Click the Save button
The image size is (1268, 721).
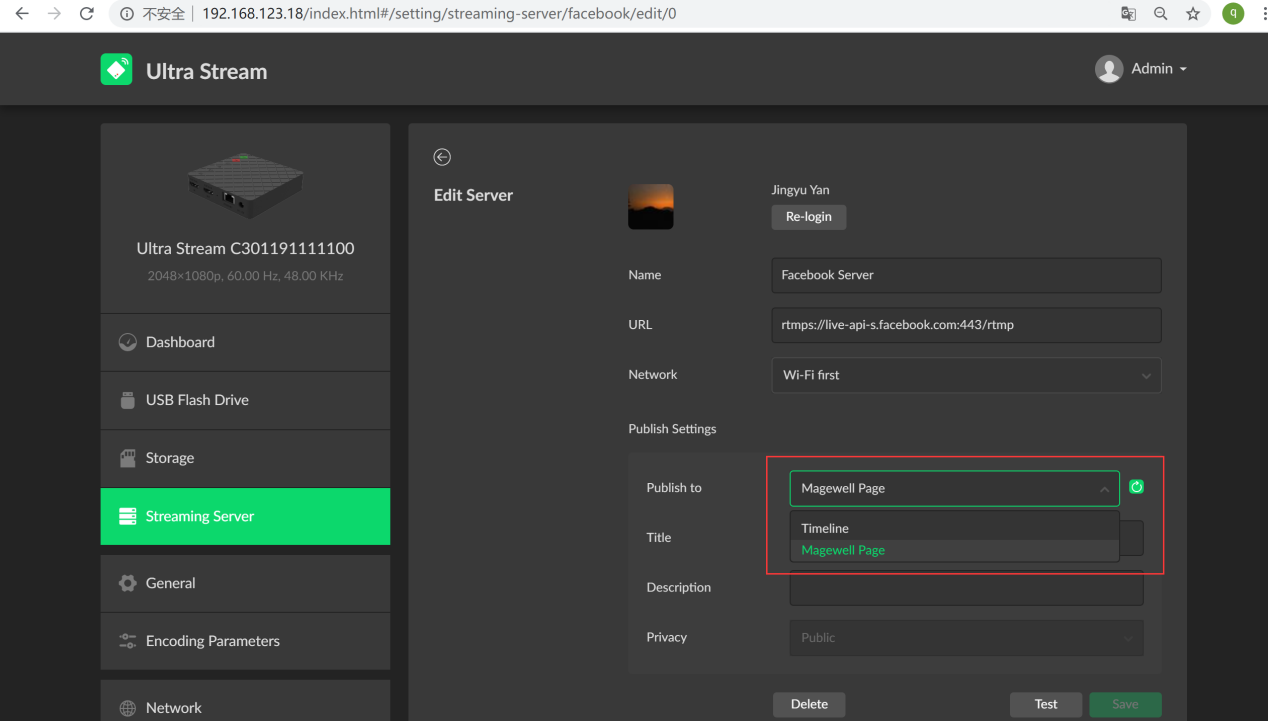point(1125,704)
